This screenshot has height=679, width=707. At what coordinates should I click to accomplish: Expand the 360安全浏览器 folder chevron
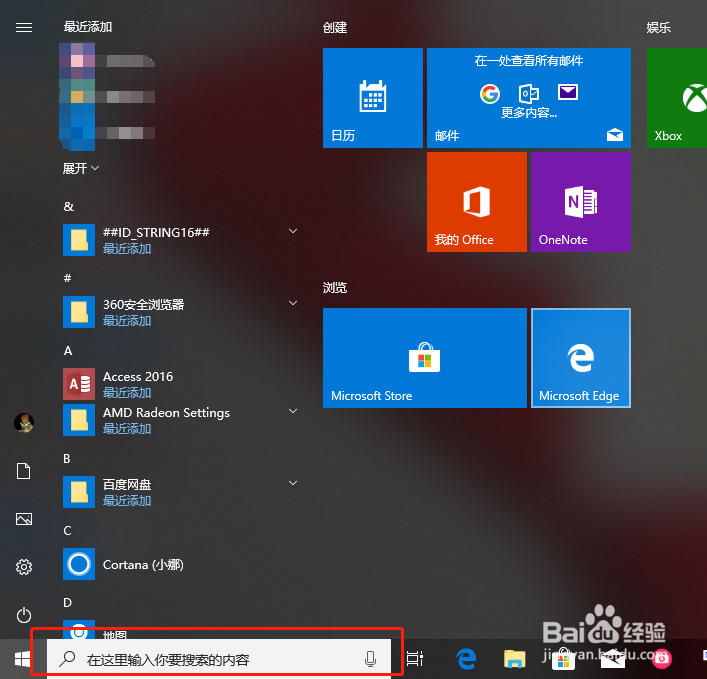click(293, 303)
